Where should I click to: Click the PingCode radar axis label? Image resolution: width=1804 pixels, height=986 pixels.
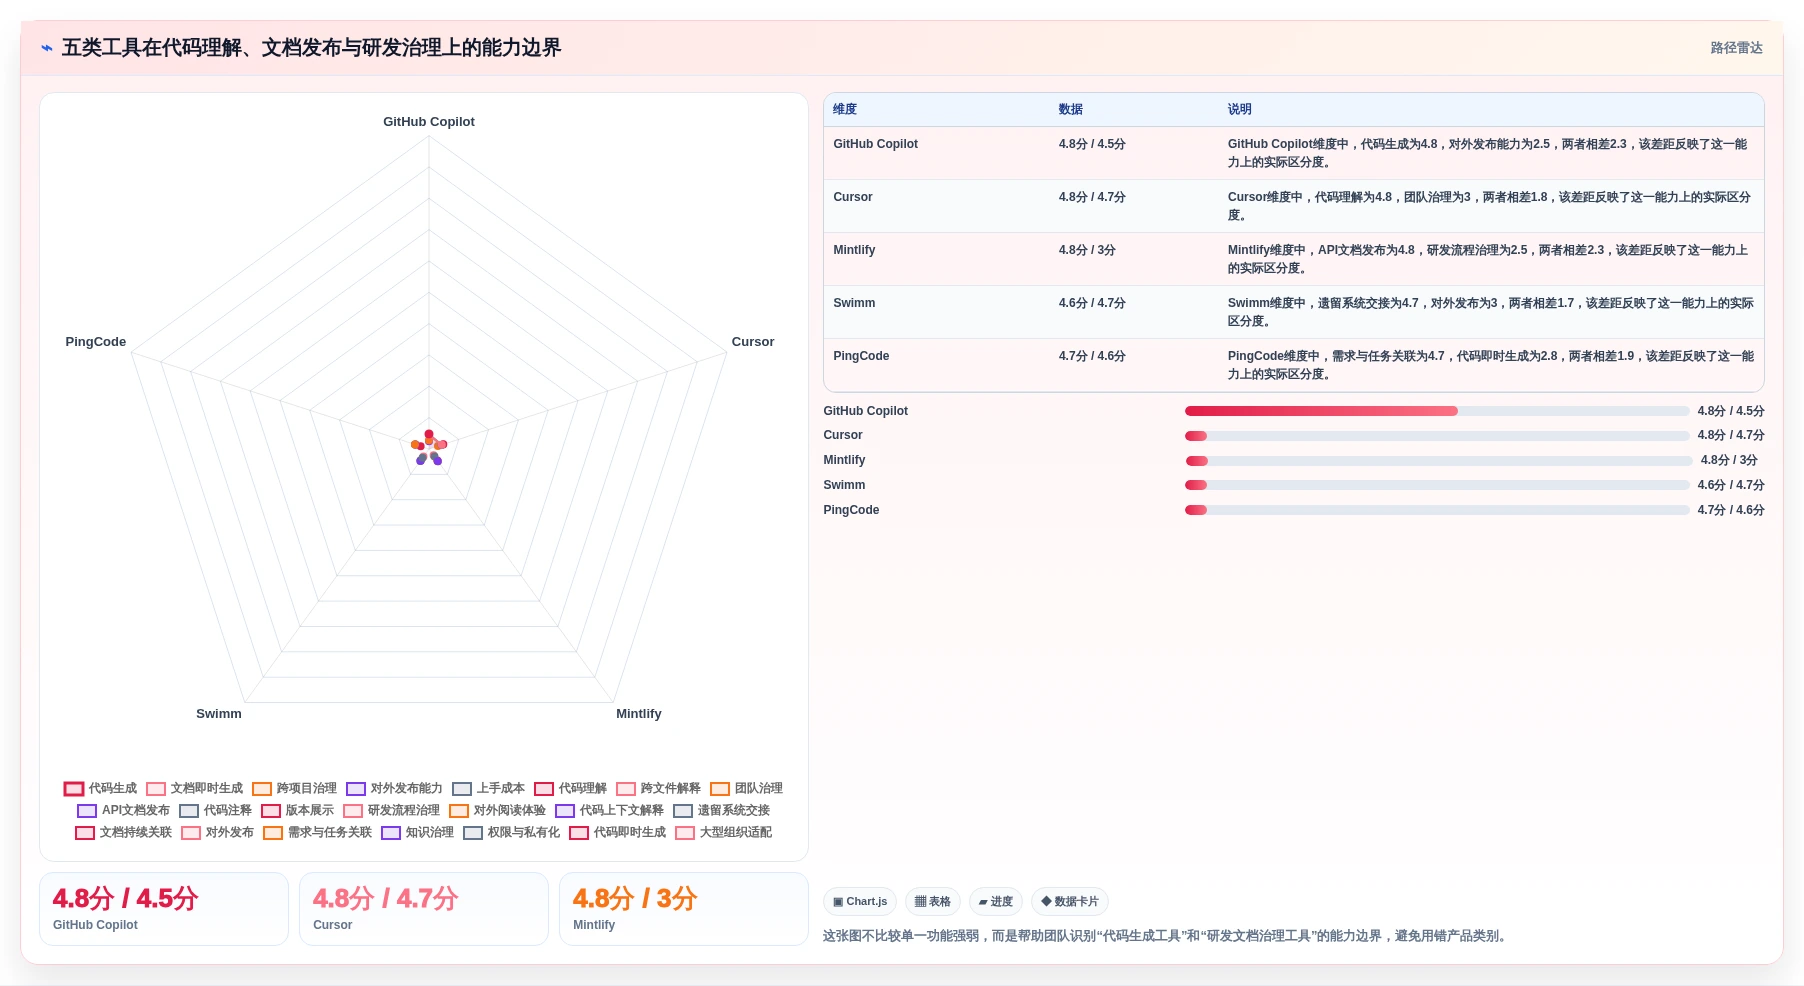point(96,342)
